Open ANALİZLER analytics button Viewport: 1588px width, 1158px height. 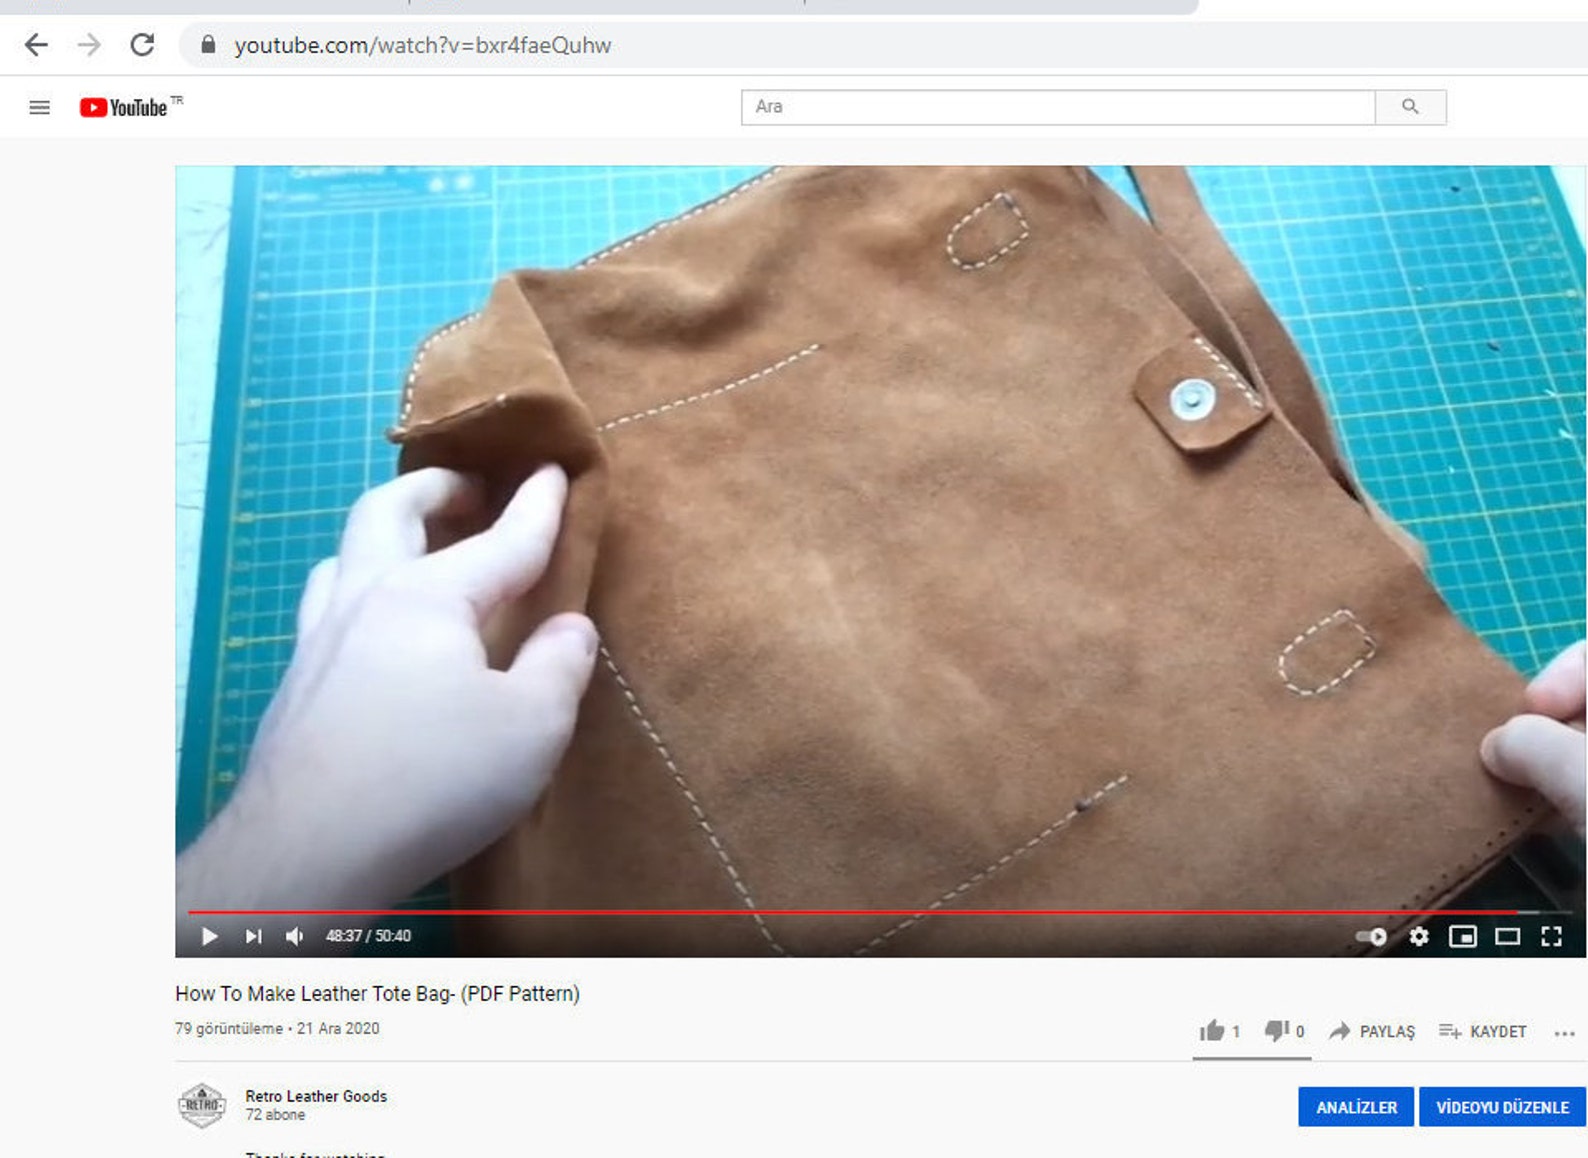[x=1356, y=1107]
